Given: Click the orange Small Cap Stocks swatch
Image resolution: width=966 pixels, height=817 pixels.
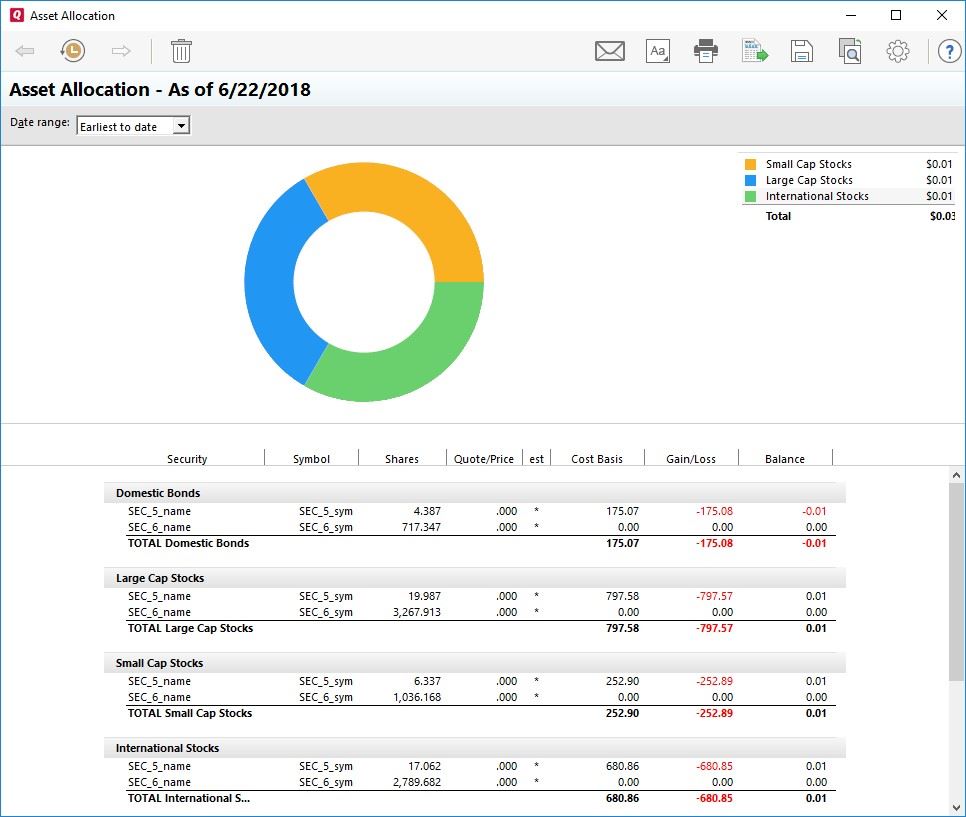Looking at the screenshot, I should pos(750,164).
